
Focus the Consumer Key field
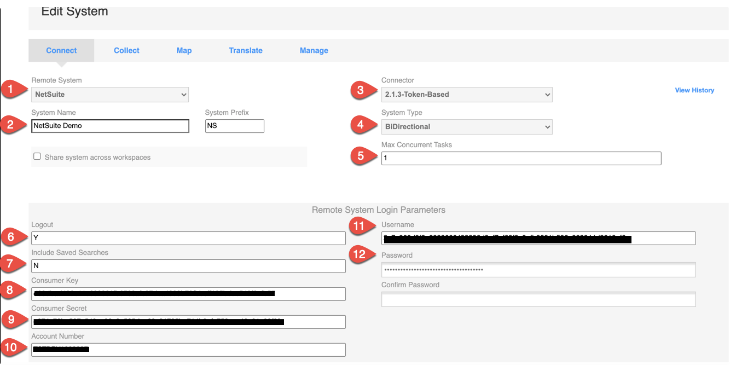click(x=189, y=294)
